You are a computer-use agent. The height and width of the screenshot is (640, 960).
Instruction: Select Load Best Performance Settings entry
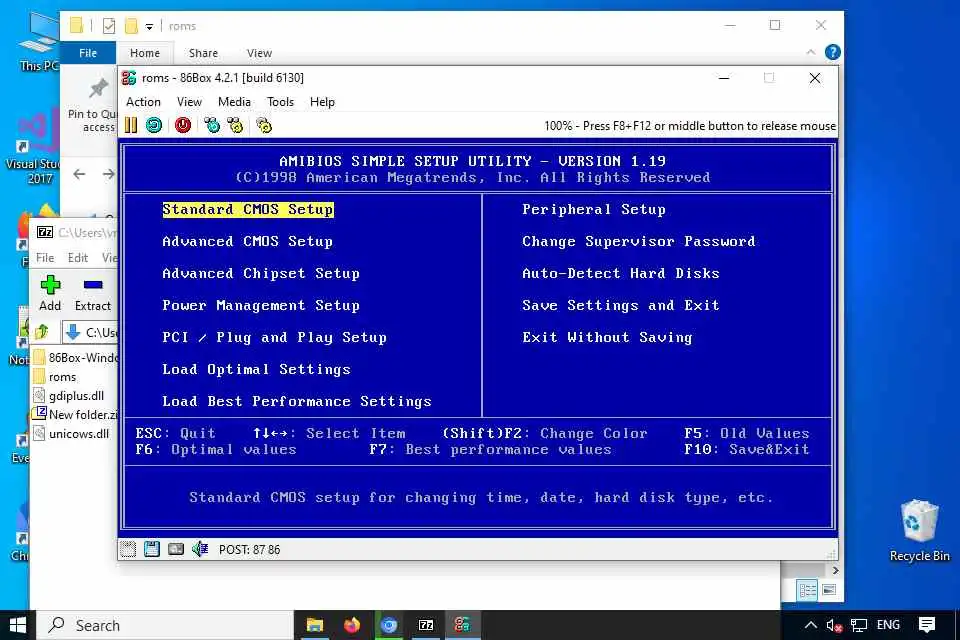point(297,401)
